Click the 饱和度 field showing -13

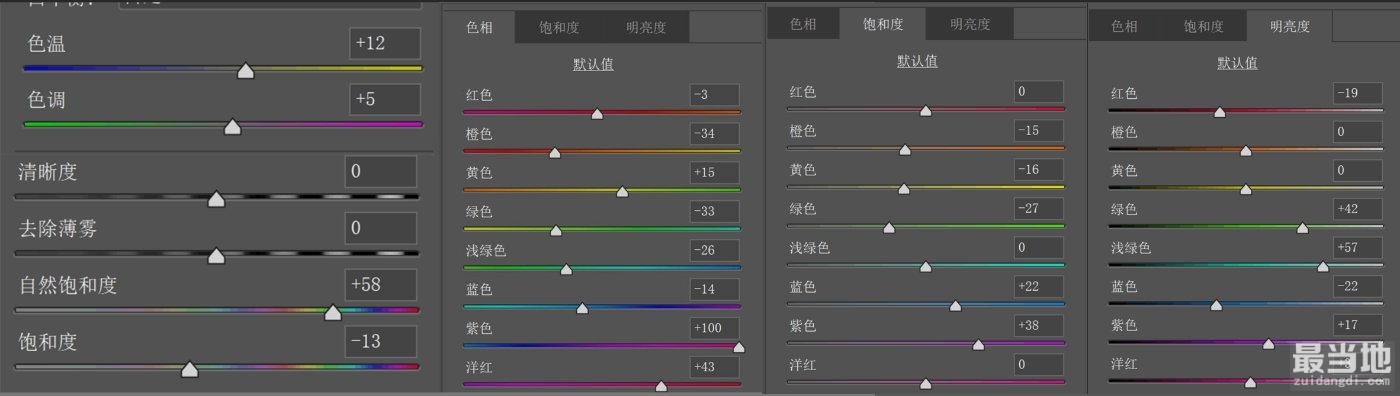click(380, 342)
